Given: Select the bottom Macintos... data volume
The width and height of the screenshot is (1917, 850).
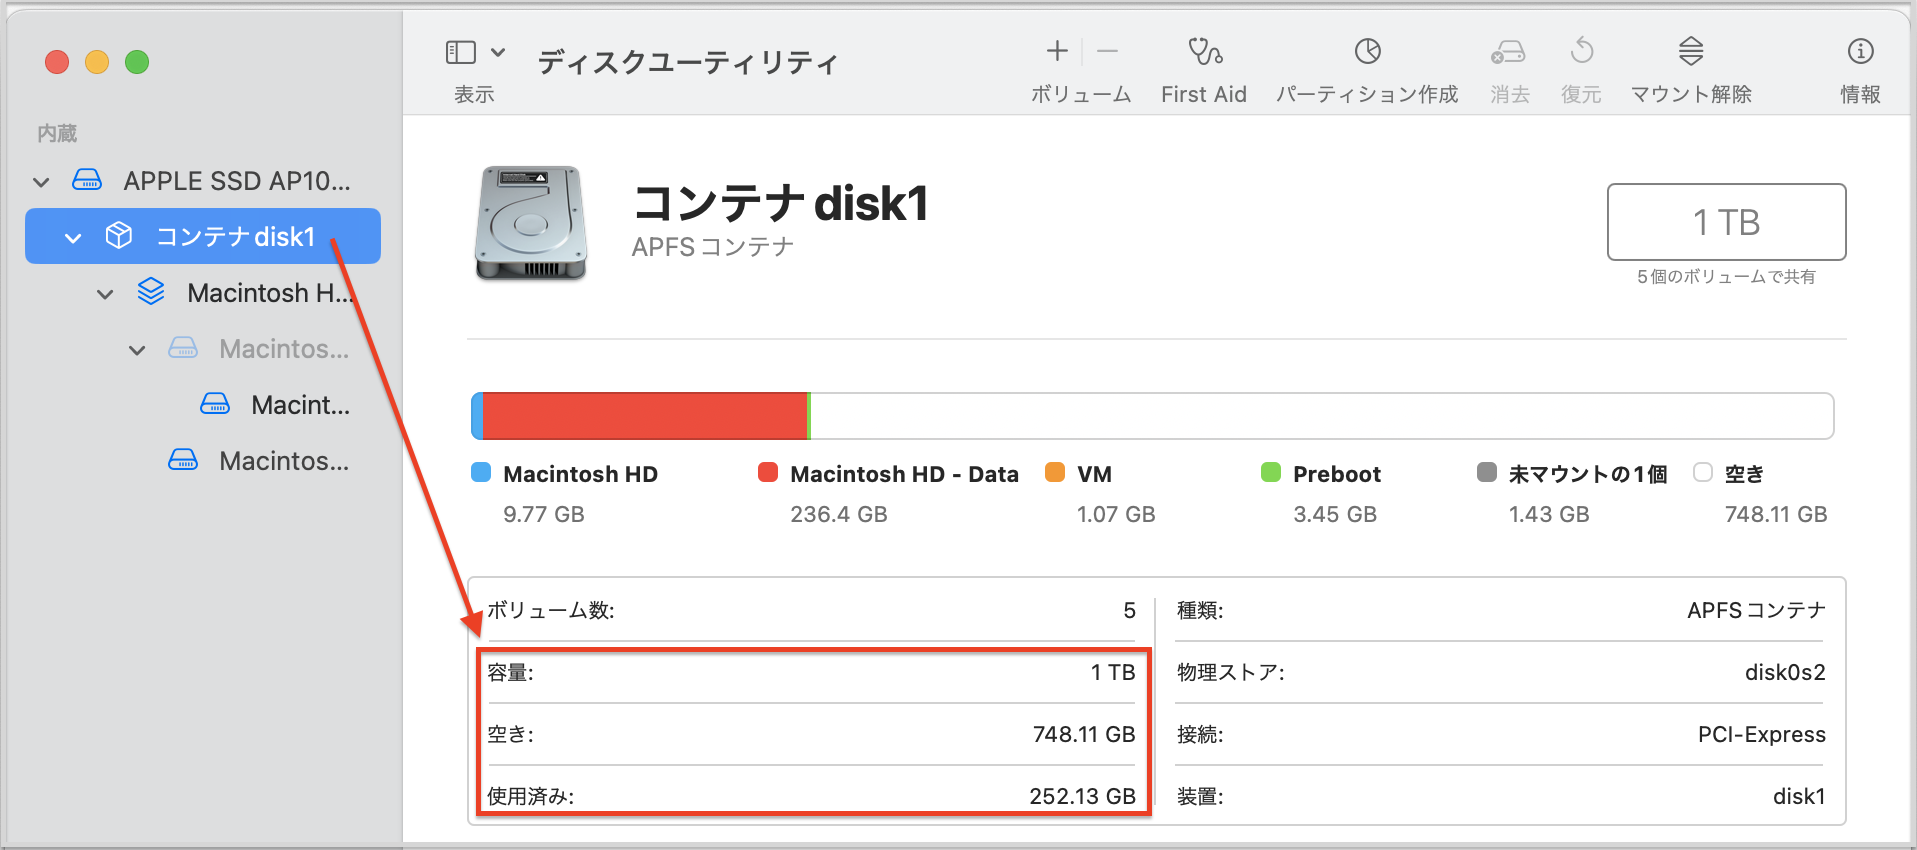Looking at the screenshot, I should click(x=283, y=461).
